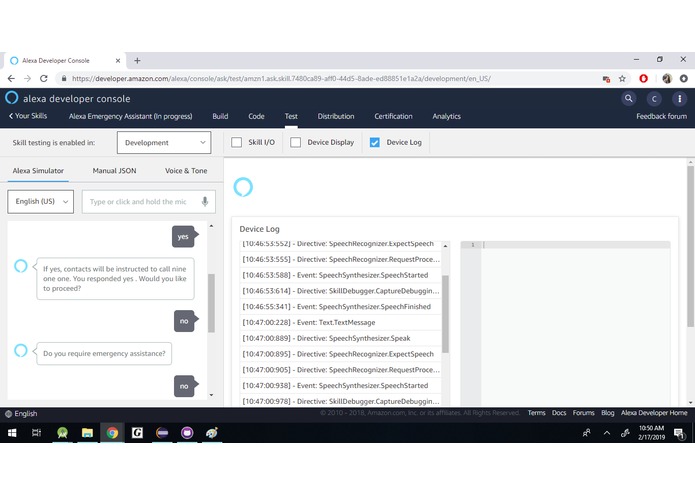This screenshot has width=695, height=494.
Task: Select log entry 10:46:53:588 SpeechStarted
Action: [x=340, y=275]
